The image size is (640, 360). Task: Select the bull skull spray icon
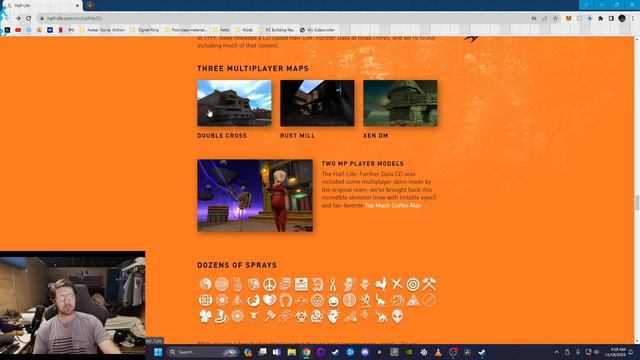point(253,316)
